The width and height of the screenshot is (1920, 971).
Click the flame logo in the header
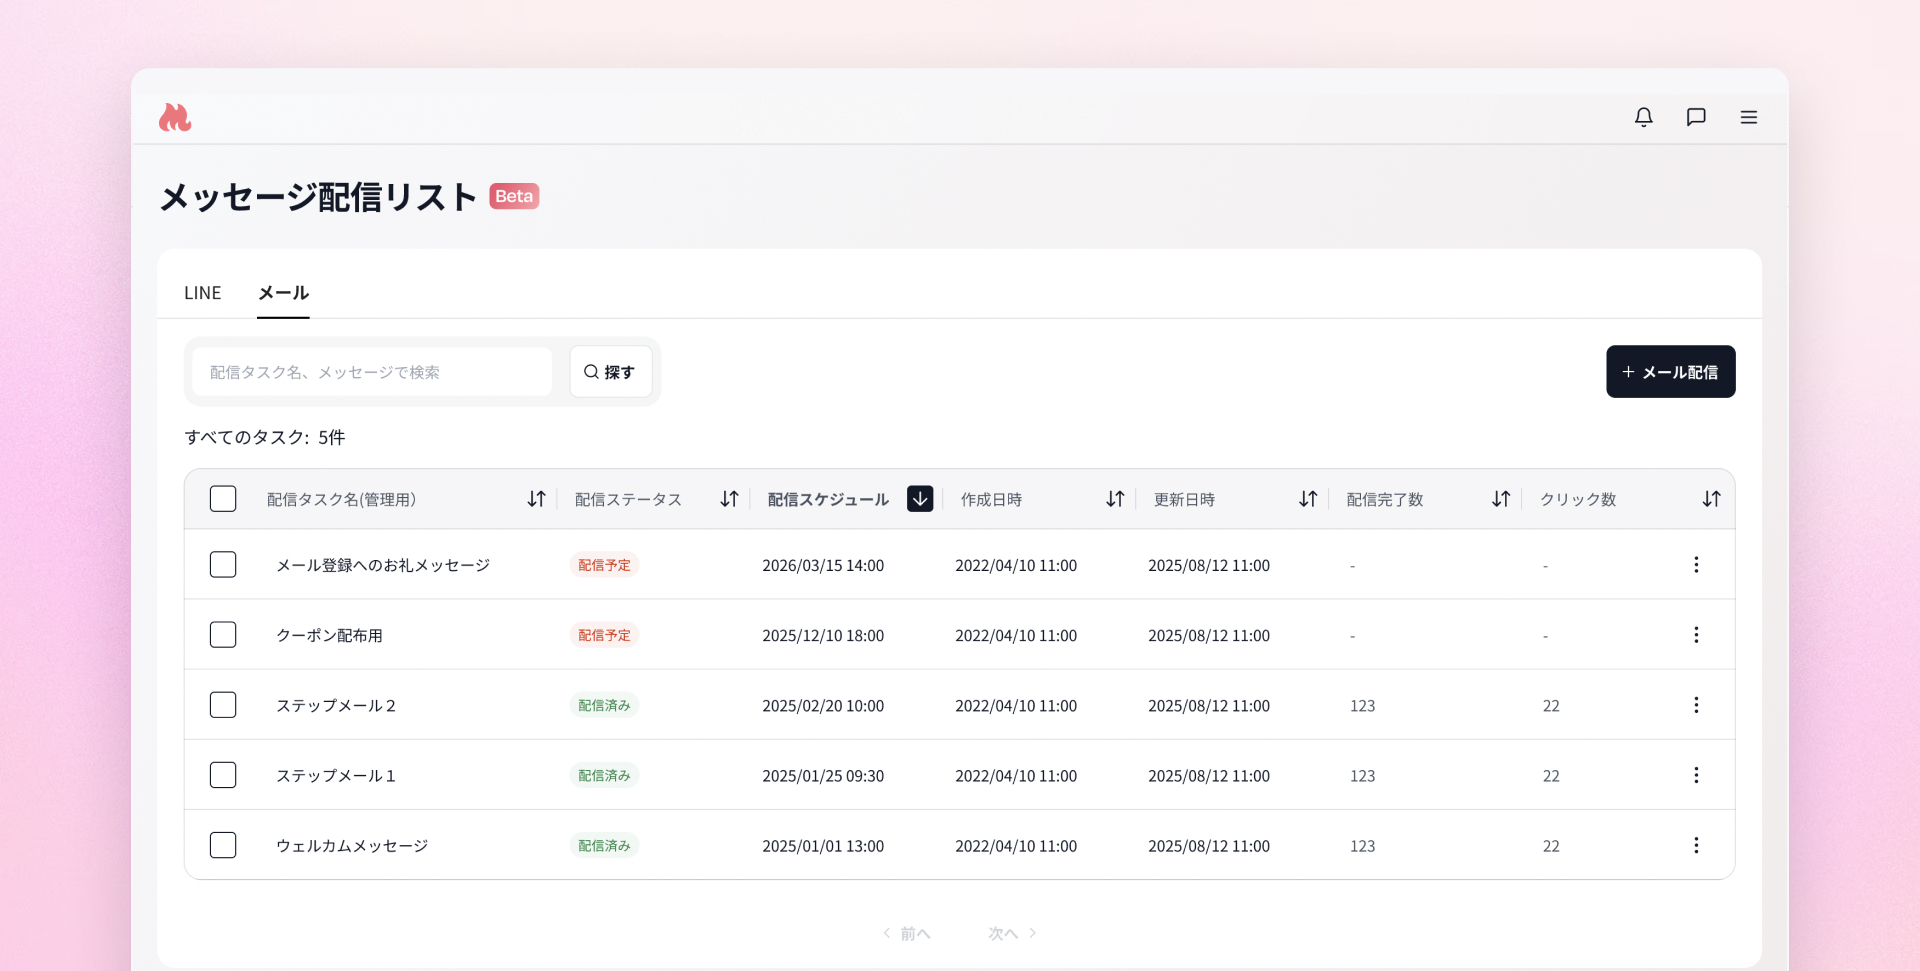[175, 118]
